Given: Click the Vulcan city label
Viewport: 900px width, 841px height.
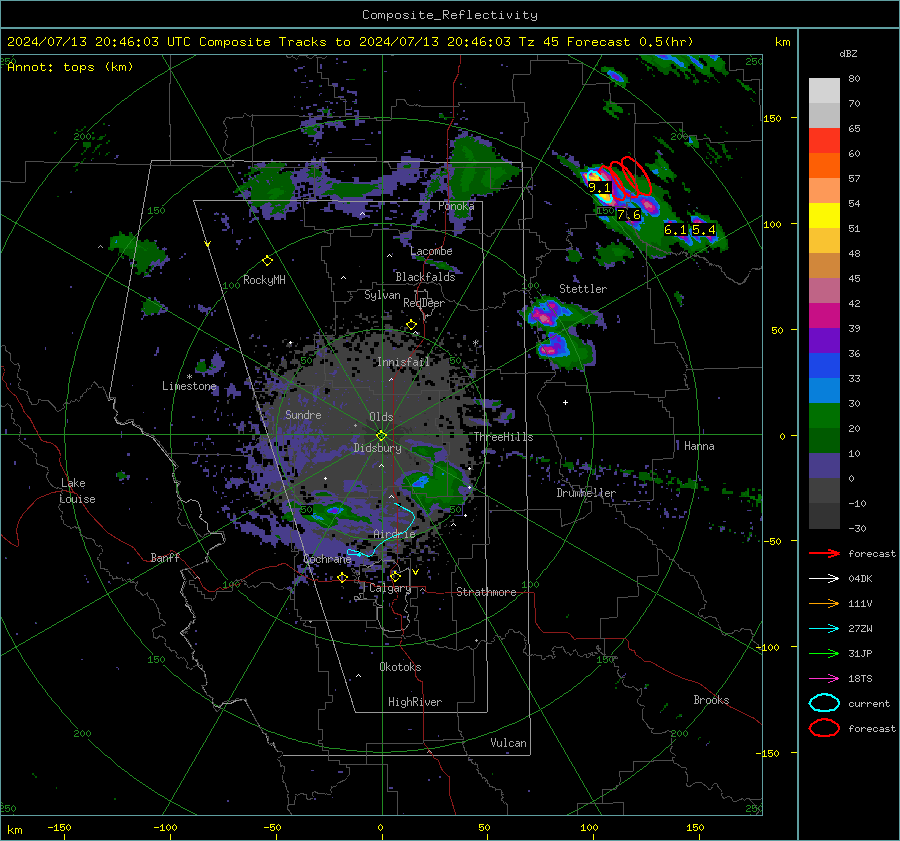Looking at the screenshot, I should (x=508, y=743).
